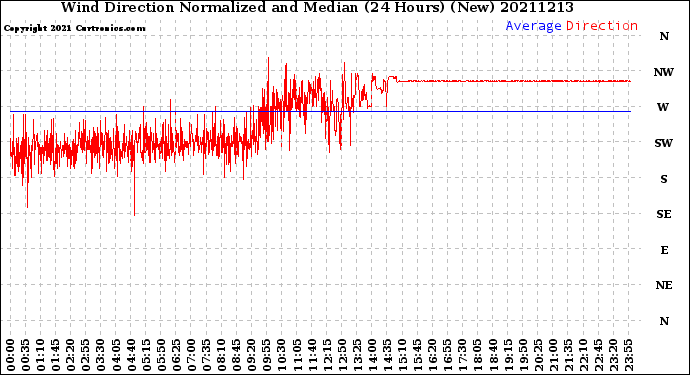Click the 08:45 time label

pos(236,355)
